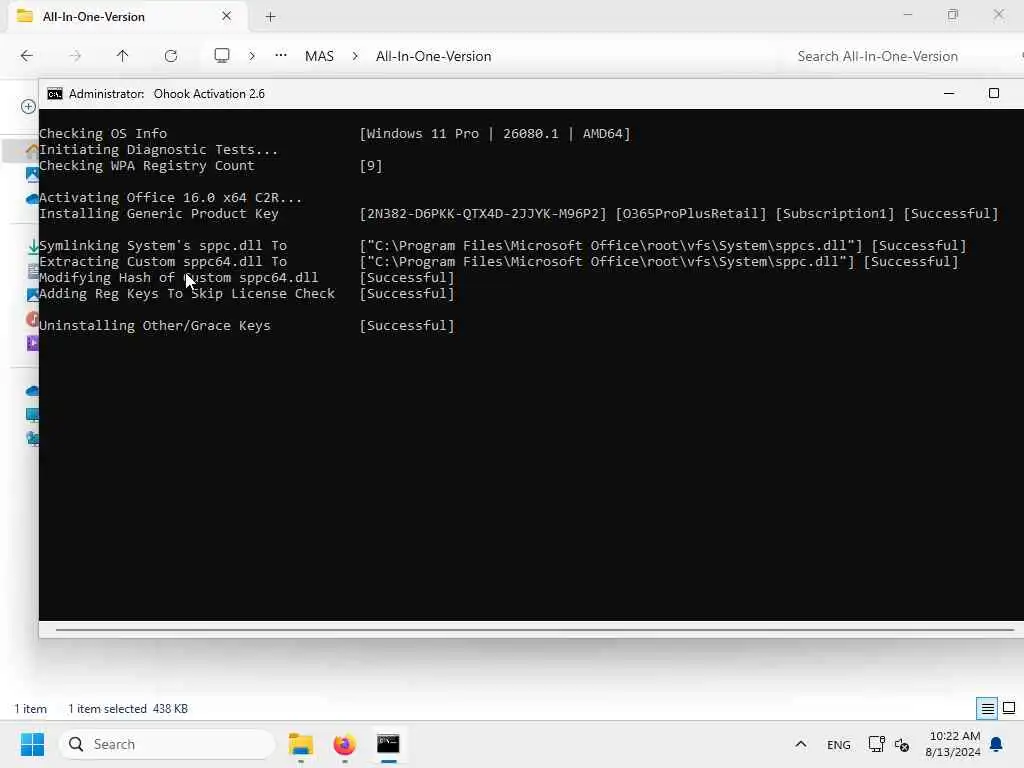Open network status tray icon

[876, 744]
